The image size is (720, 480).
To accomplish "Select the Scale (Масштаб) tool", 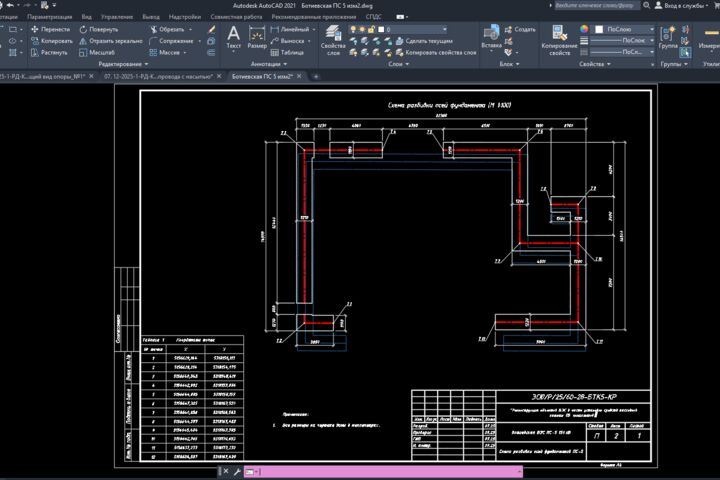I will tap(96, 52).
